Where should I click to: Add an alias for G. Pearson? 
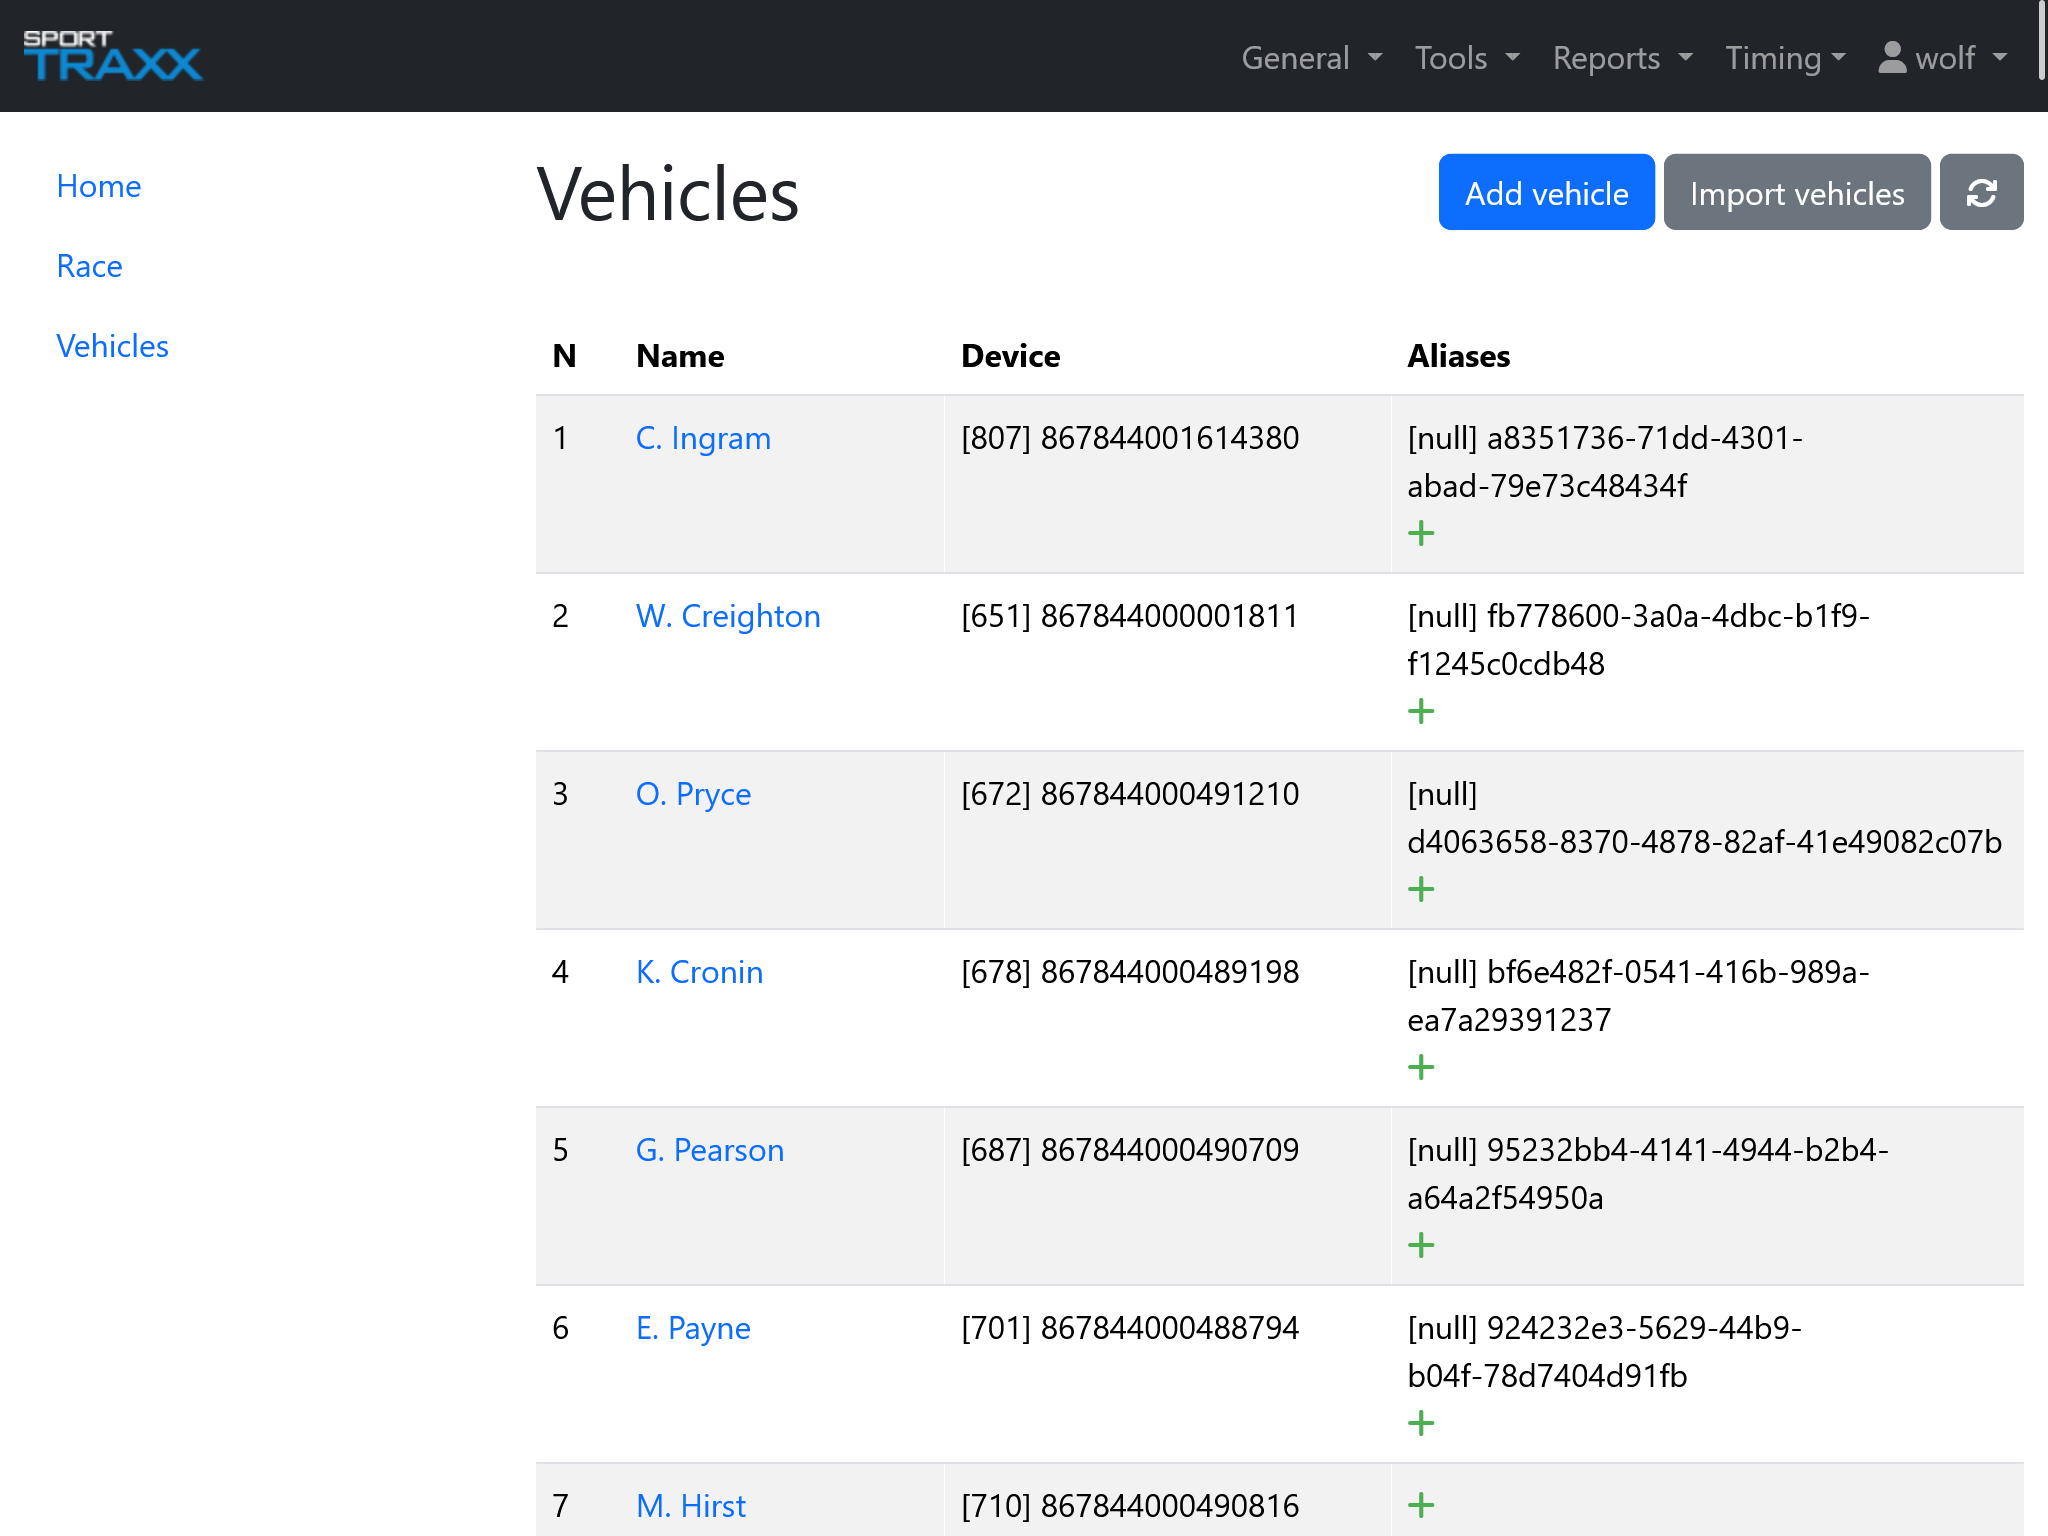pyautogui.click(x=1421, y=1245)
